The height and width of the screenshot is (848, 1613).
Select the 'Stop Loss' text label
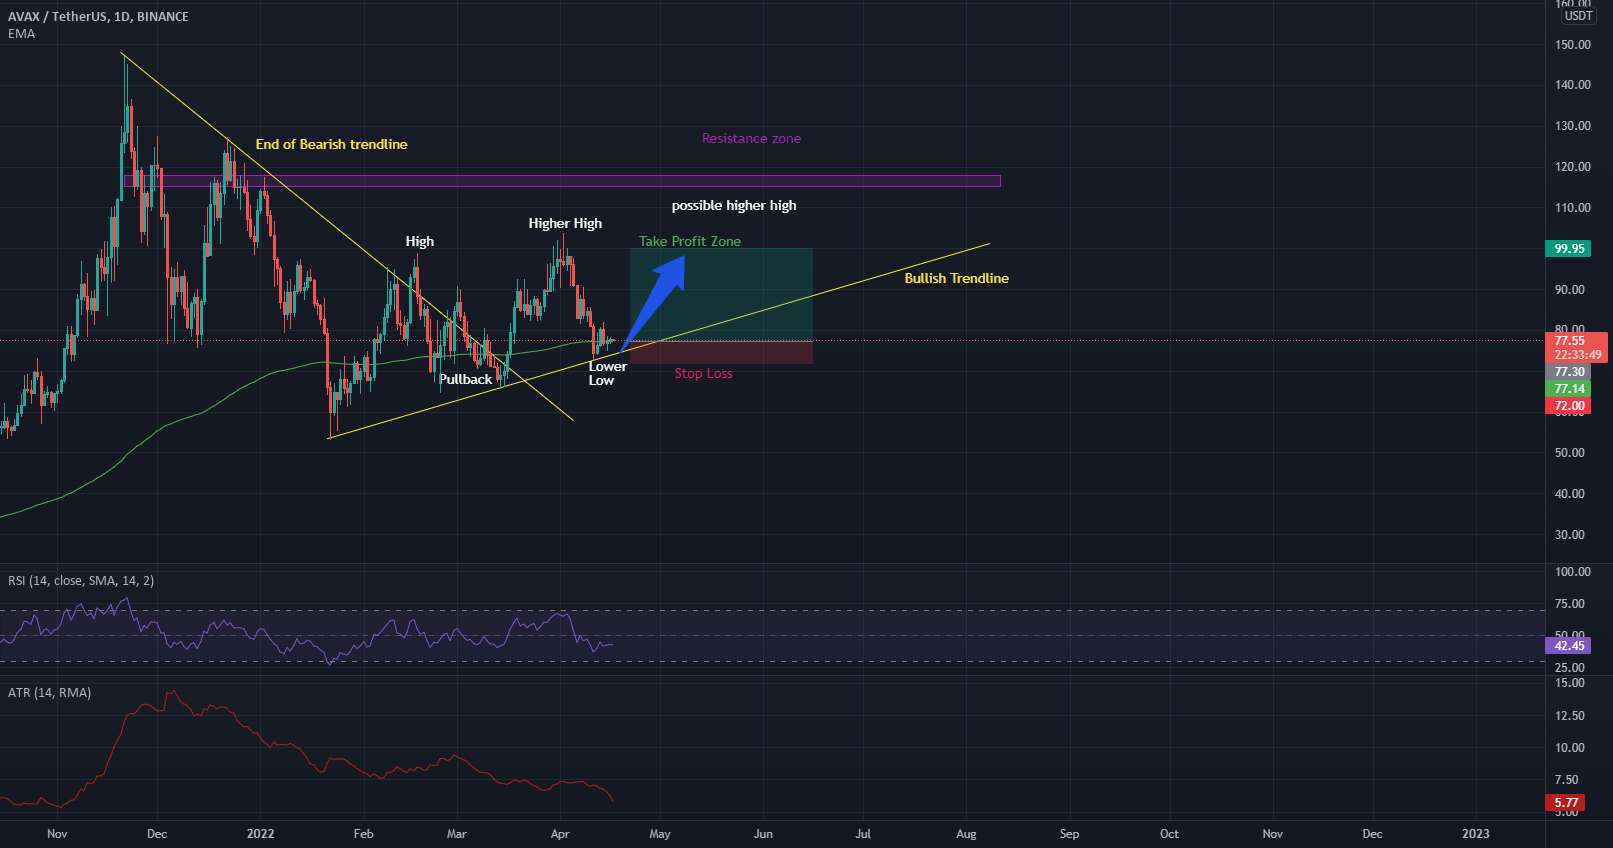703,373
